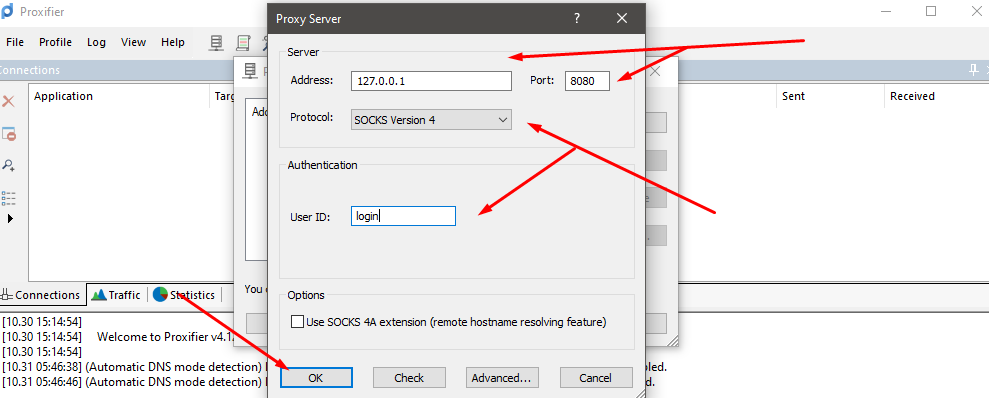Click the help question mark in Proxy Server dialog
The width and height of the screenshot is (989, 398).
[576, 18]
